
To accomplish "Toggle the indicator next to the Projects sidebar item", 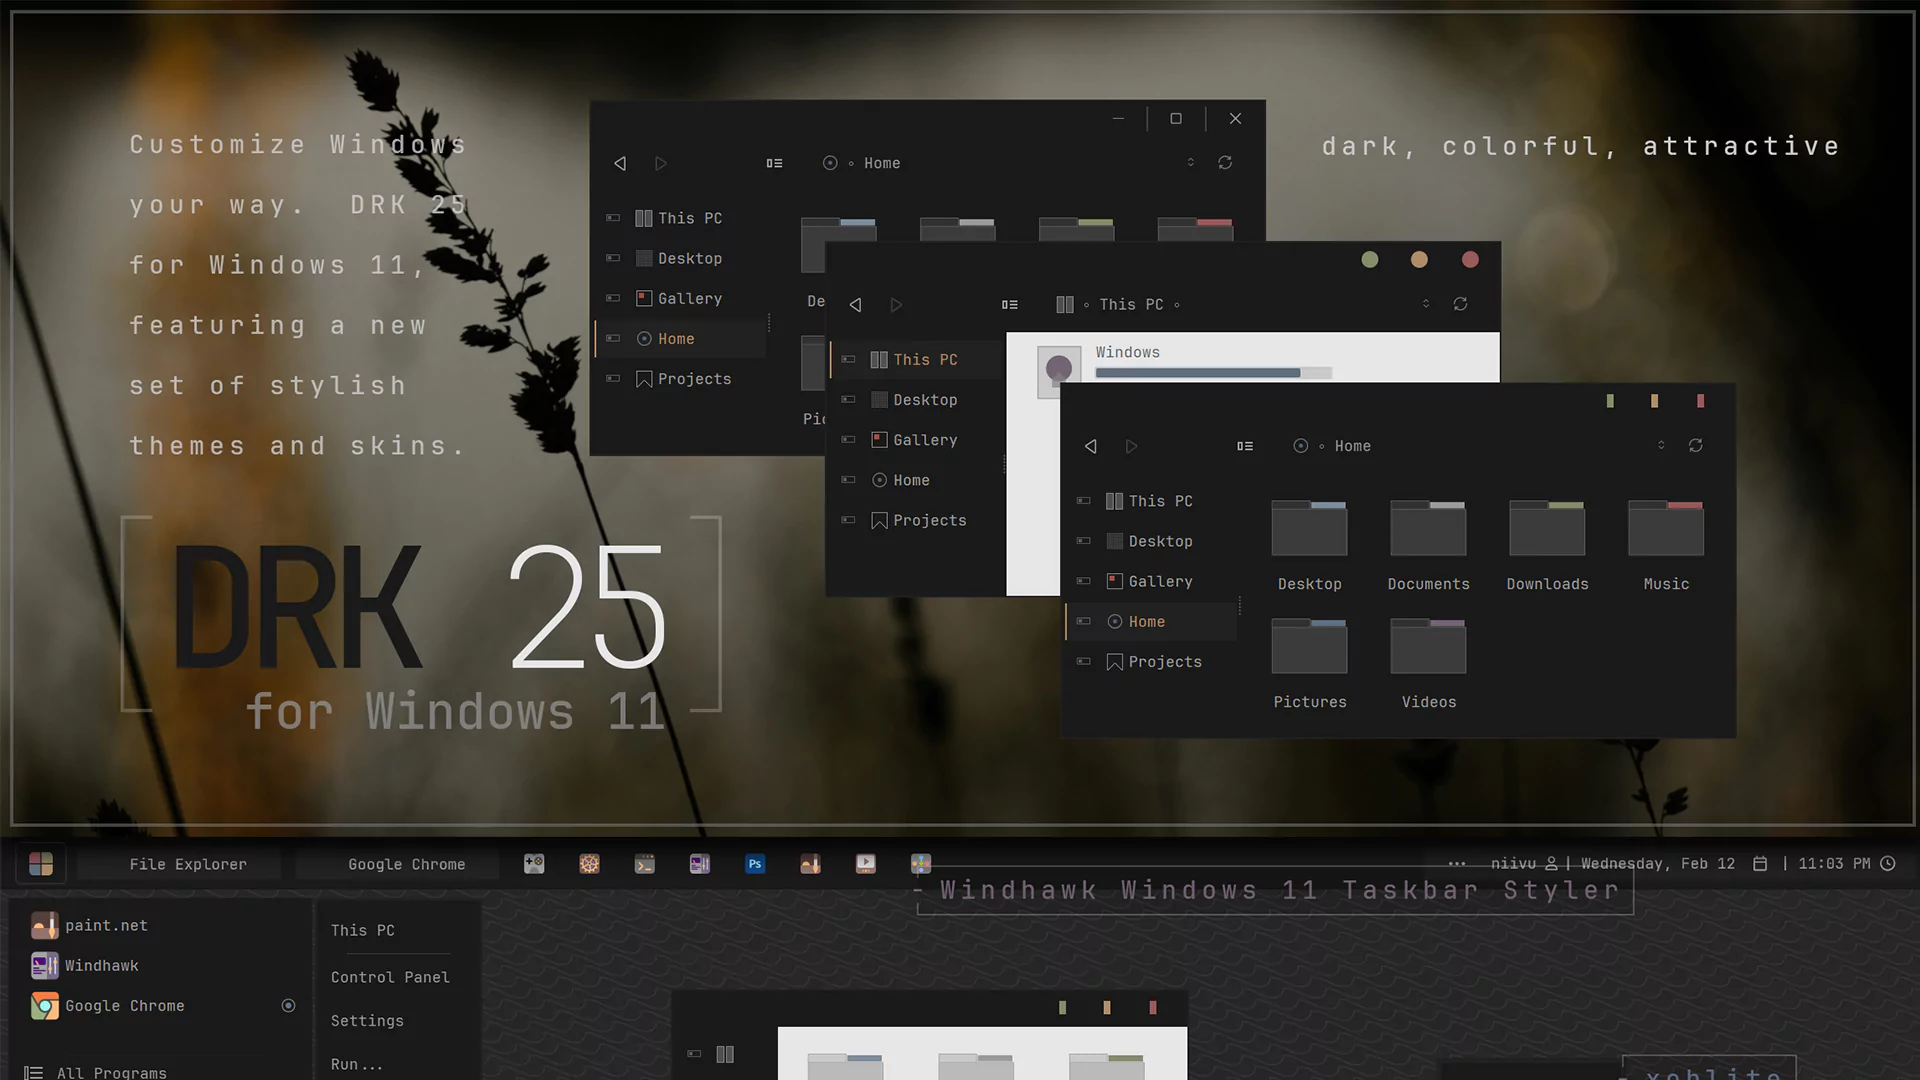I will (x=1084, y=661).
